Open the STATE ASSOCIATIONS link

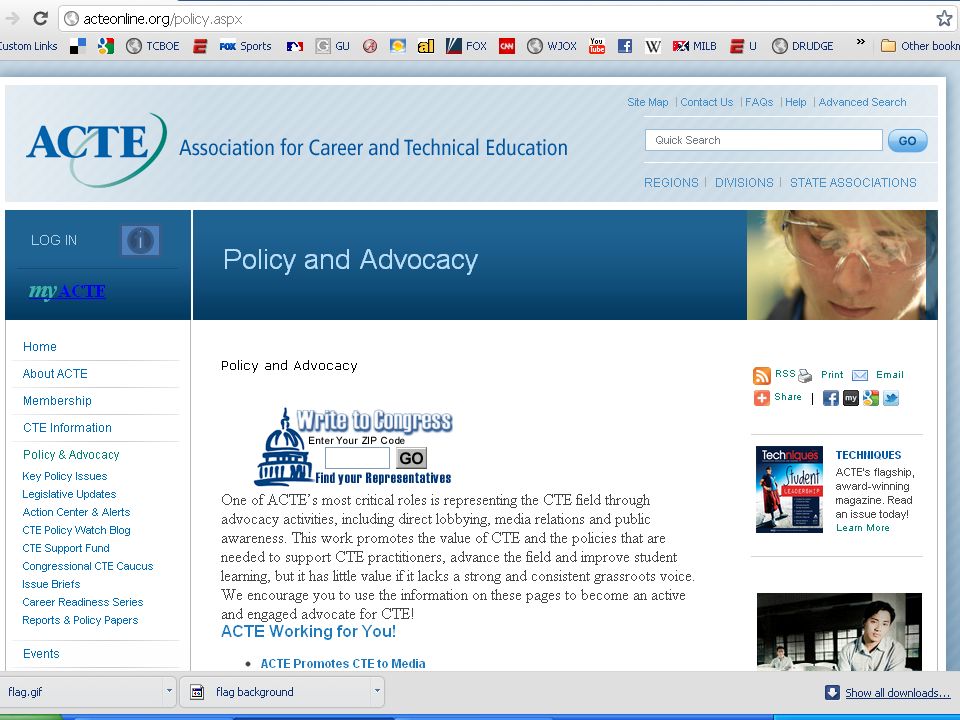tap(853, 182)
